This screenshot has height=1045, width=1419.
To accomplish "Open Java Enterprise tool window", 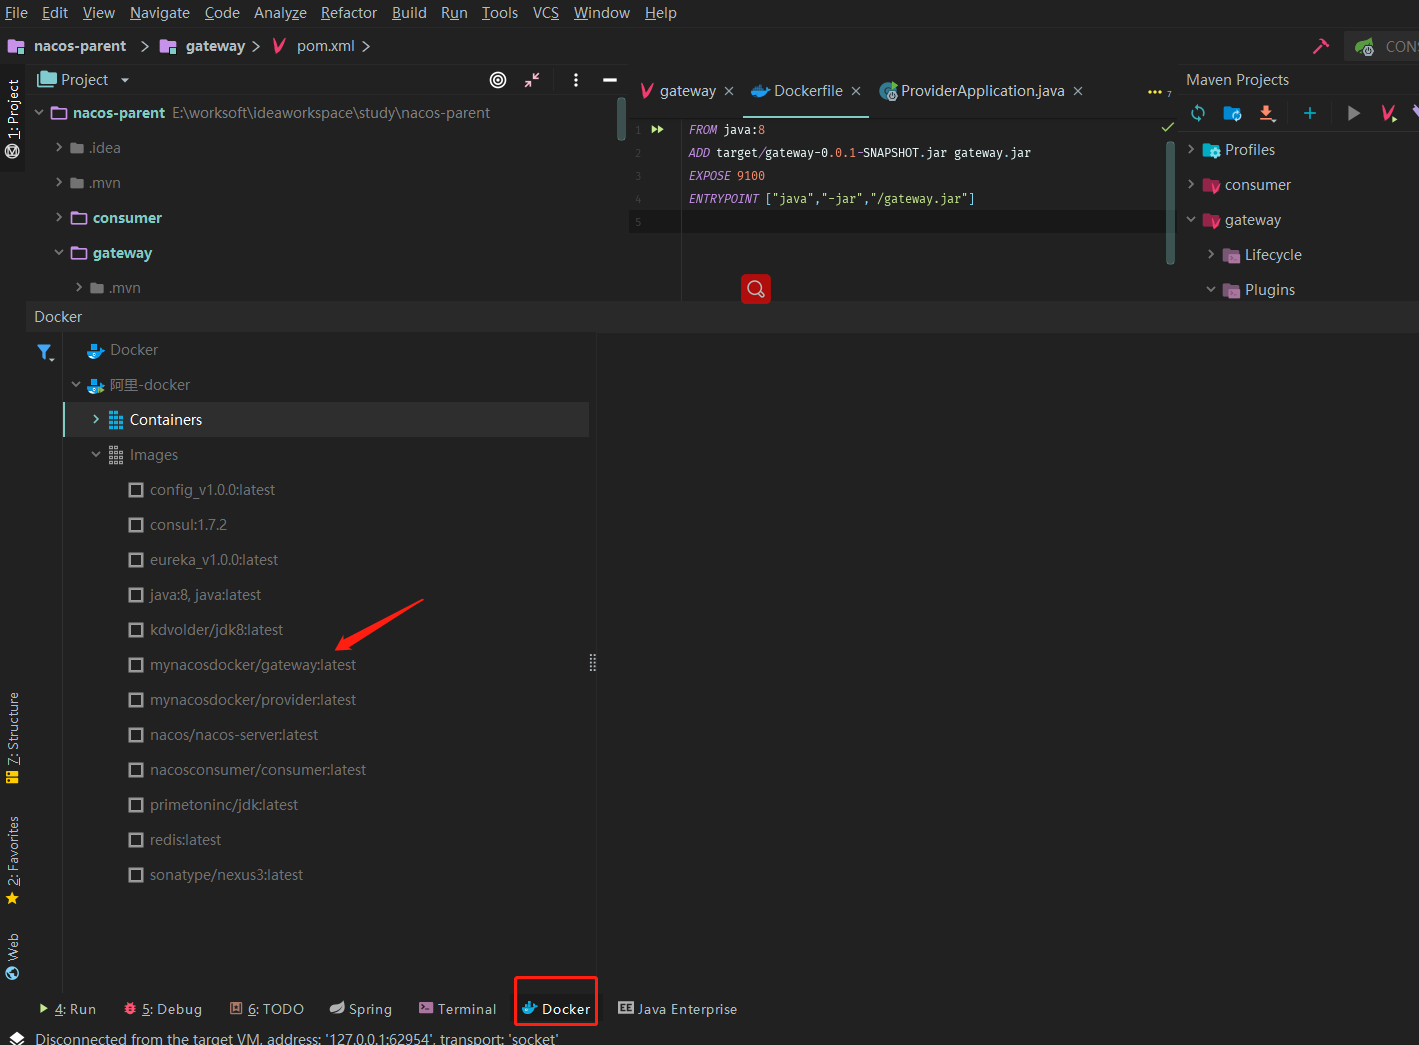I will pyautogui.click(x=677, y=1009).
